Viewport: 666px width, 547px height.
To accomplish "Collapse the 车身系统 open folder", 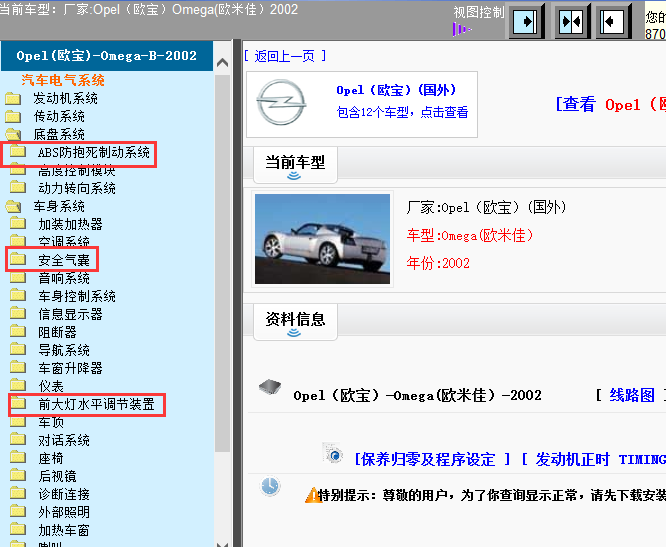I will click(13, 206).
